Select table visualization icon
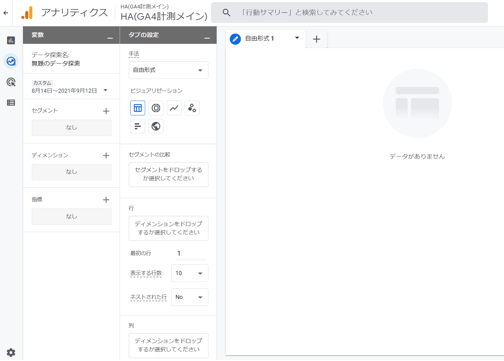Image resolution: width=504 pixels, height=361 pixels. (138, 108)
